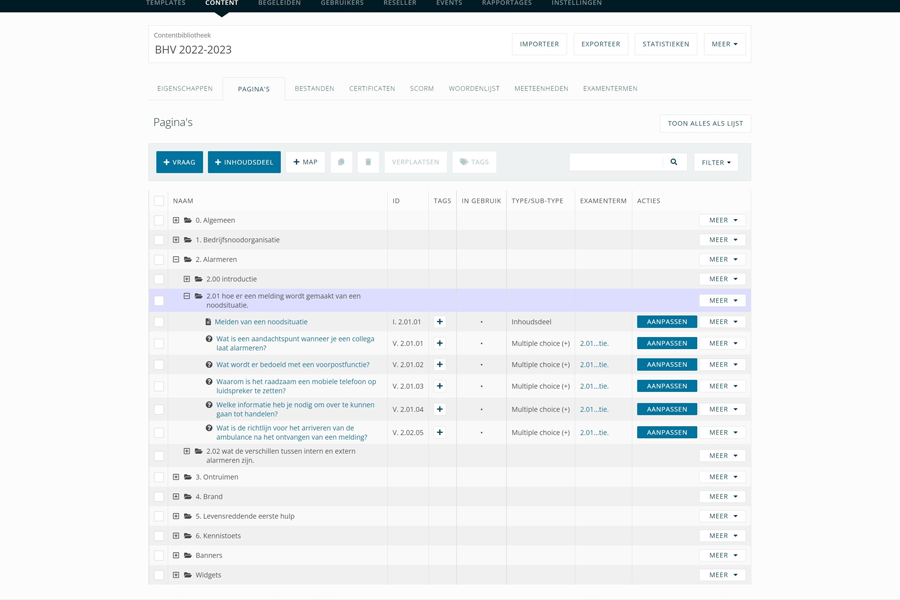Add tag to question V. 2.02.05

click(440, 432)
